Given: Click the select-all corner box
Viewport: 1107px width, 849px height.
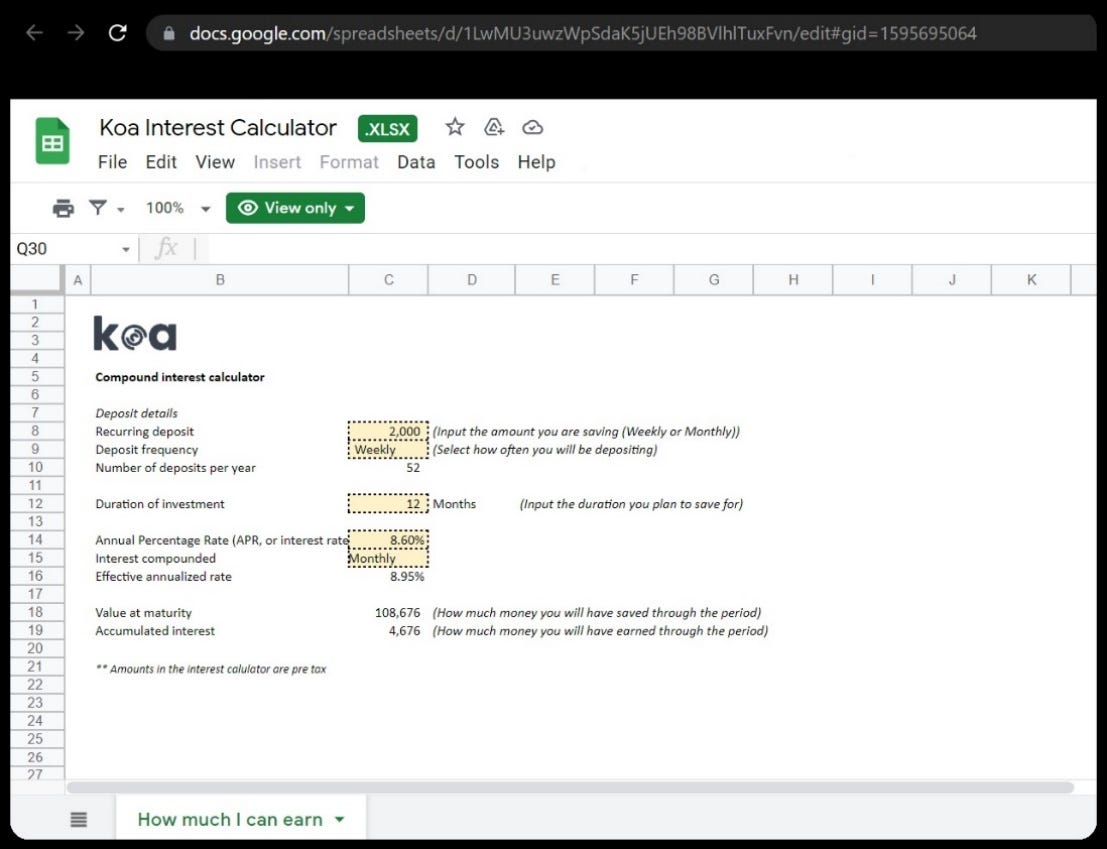Looking at the screenshot, I should [x=37, y=279].
